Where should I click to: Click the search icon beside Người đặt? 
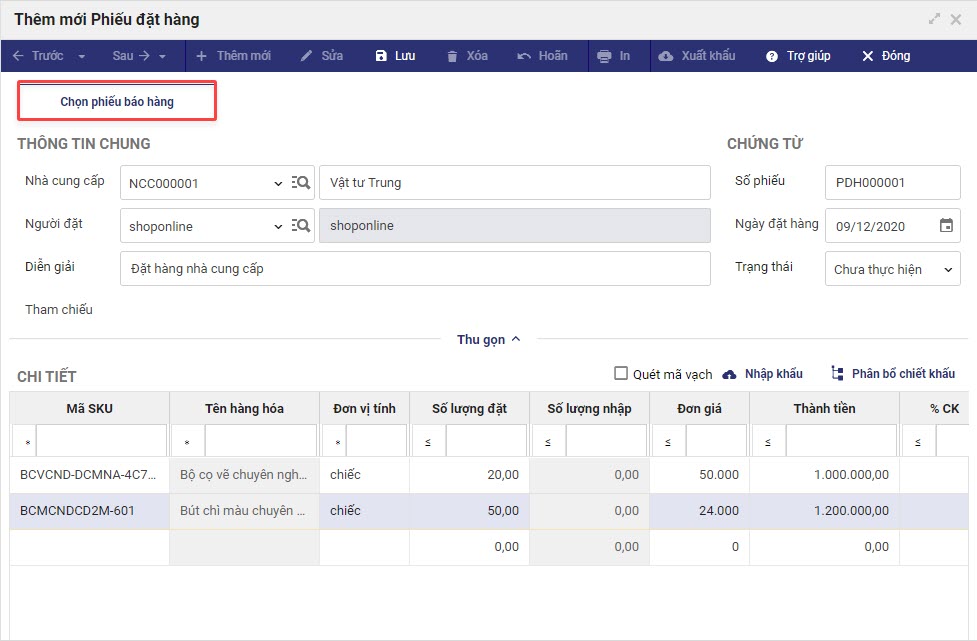(301, 226)
